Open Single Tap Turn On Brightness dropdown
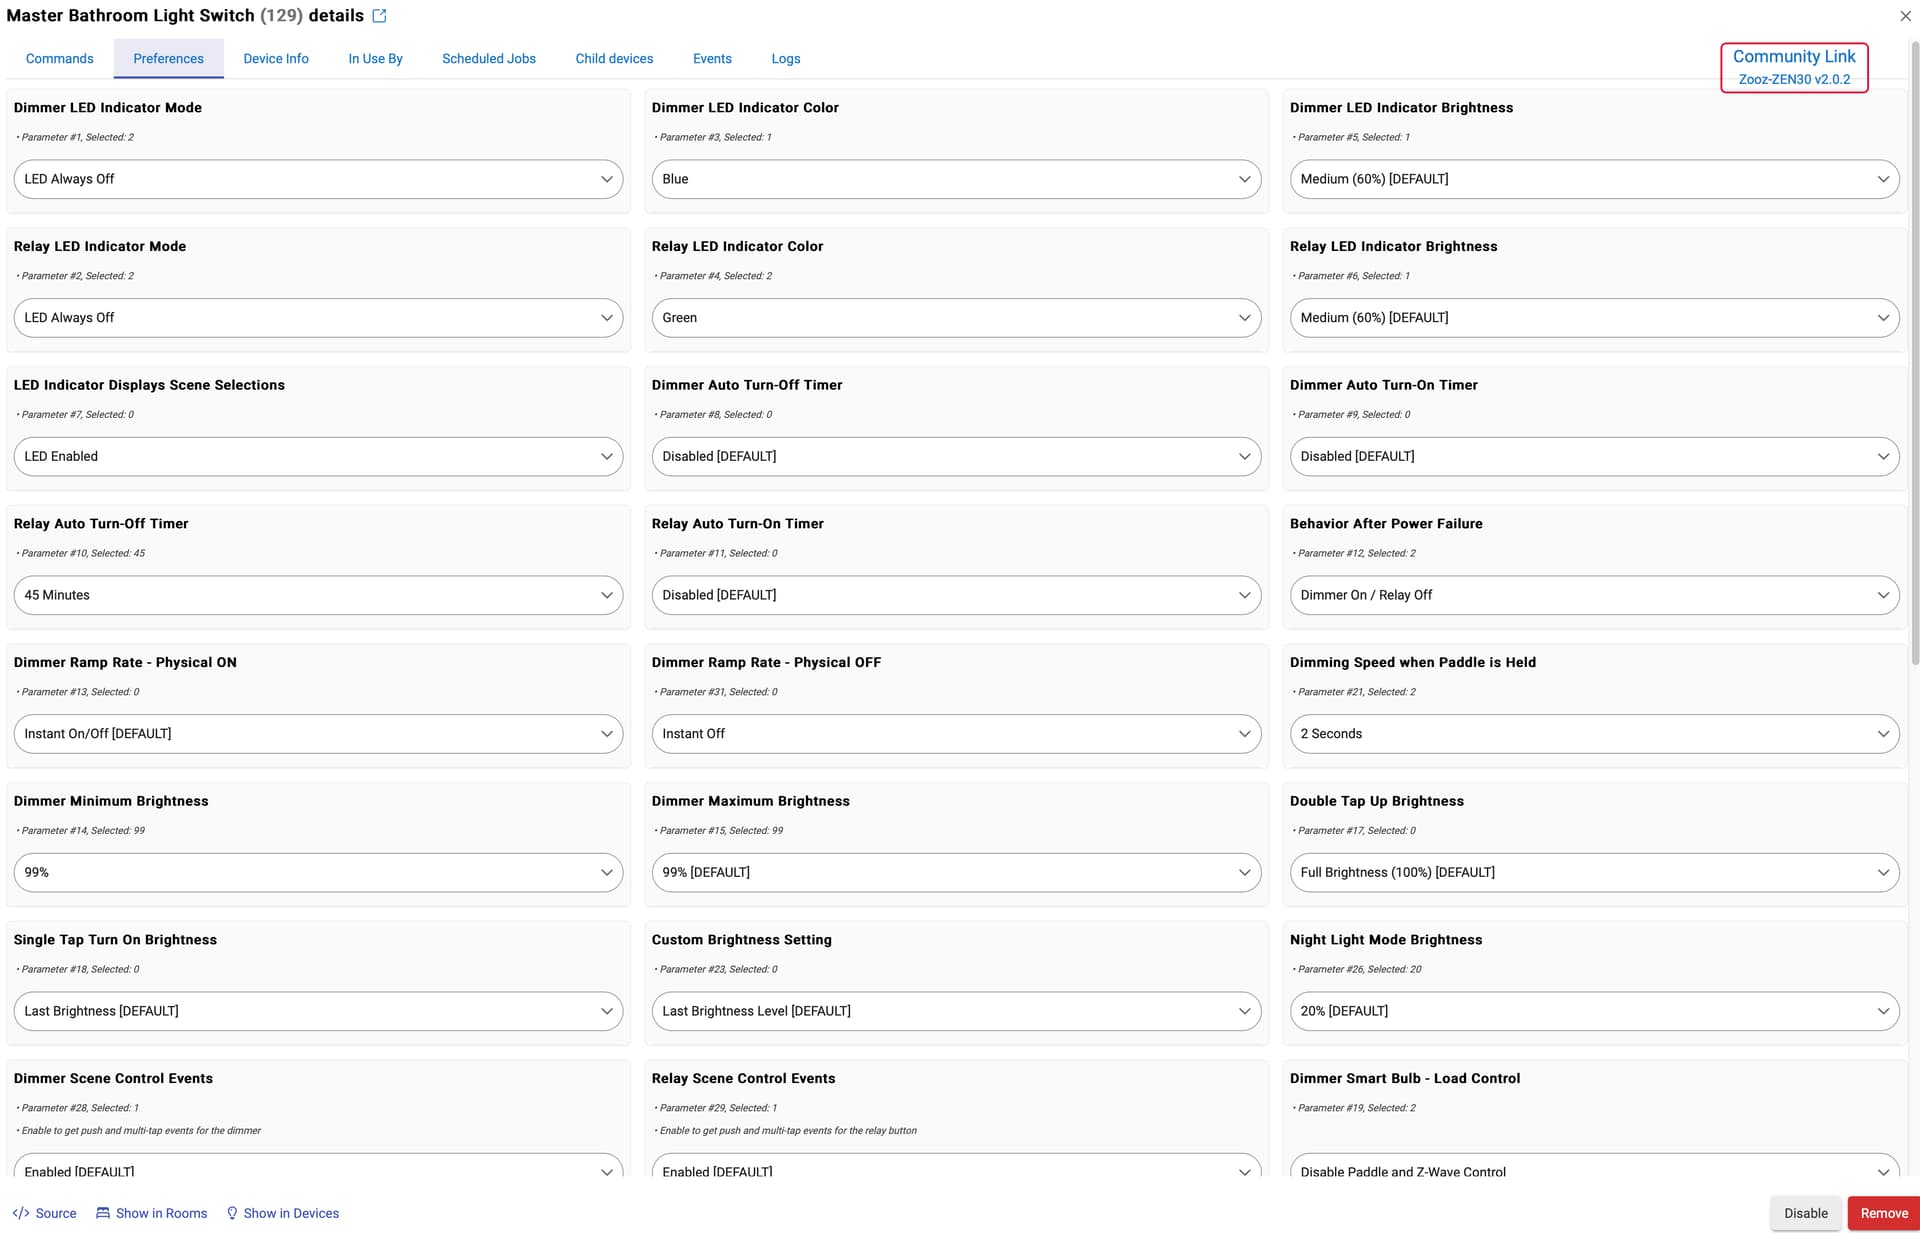Image resolution: width=1920 pixels, height=1233 pixels. tap(318, 1011)
